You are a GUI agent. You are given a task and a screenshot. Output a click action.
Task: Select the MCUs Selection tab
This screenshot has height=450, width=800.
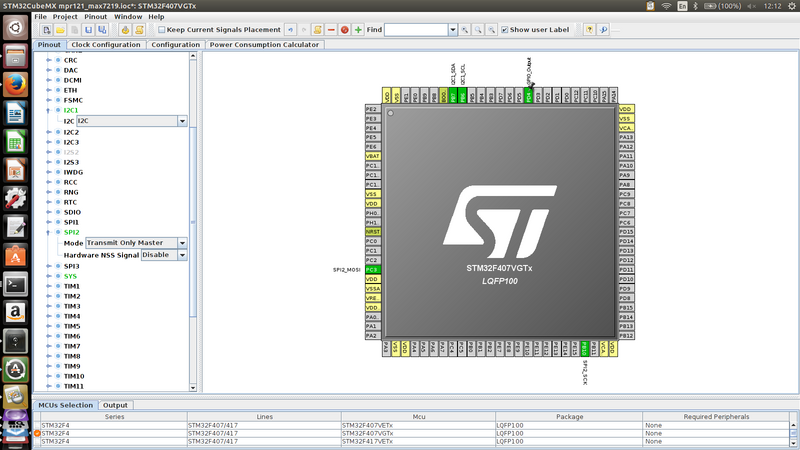pos(66,405)
